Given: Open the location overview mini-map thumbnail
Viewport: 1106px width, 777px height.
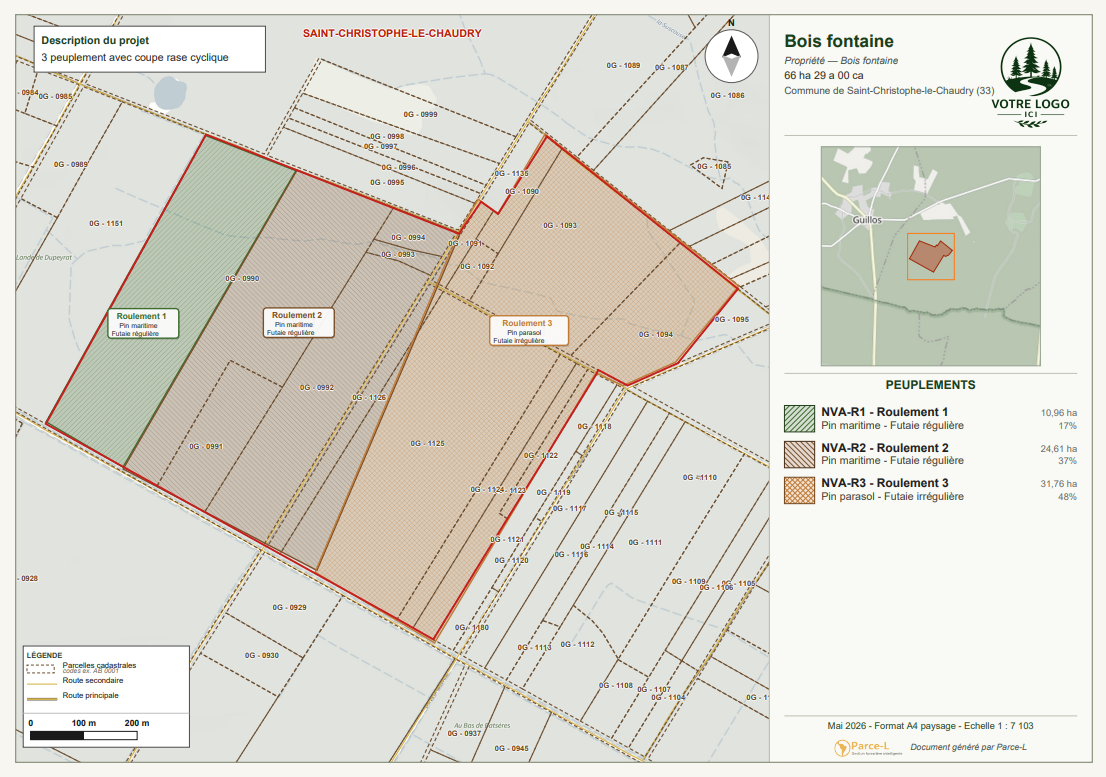Looking at the screenshot, I should (930, 256).
